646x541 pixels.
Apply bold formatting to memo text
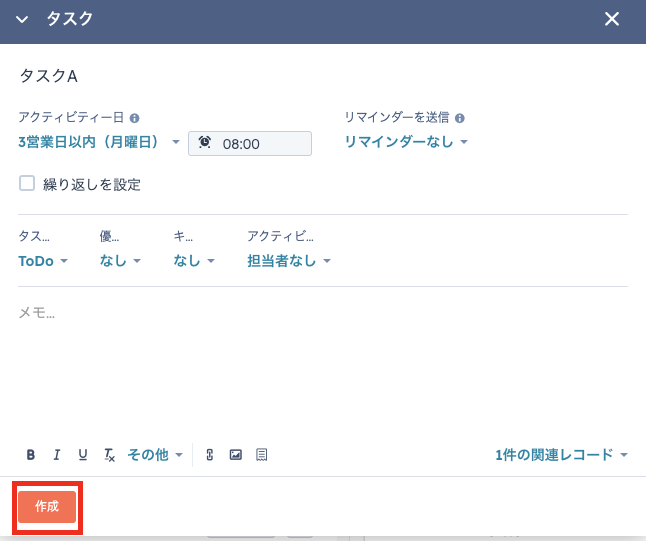[x=31, y=455]
